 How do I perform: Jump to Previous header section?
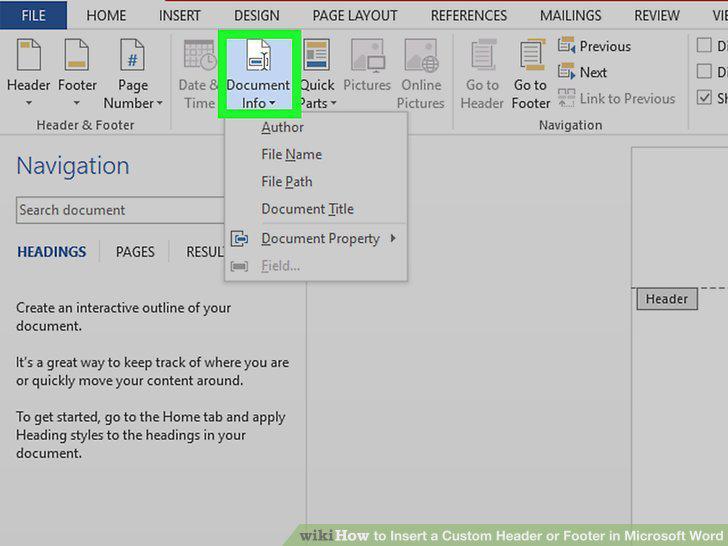(594, 46)
